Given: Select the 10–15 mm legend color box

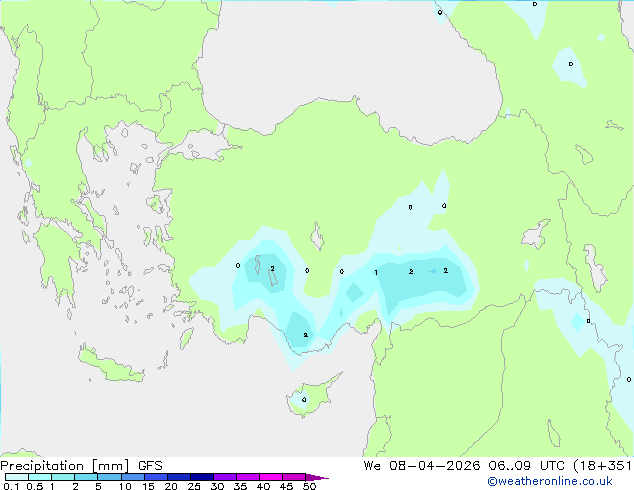Looking at the screenshot, I should 132,477.
